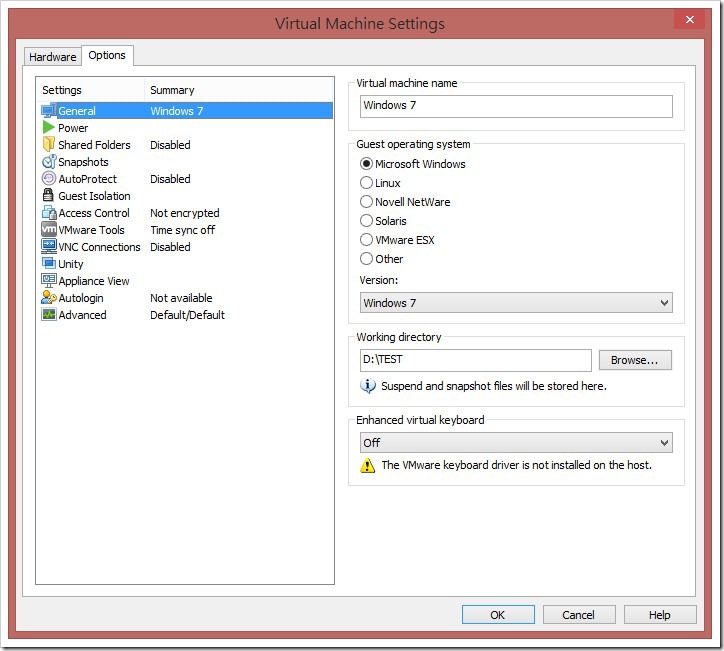724x651 pixels.
Task: Click the 'Not available' summary text
Action: [x=181, y=298]
